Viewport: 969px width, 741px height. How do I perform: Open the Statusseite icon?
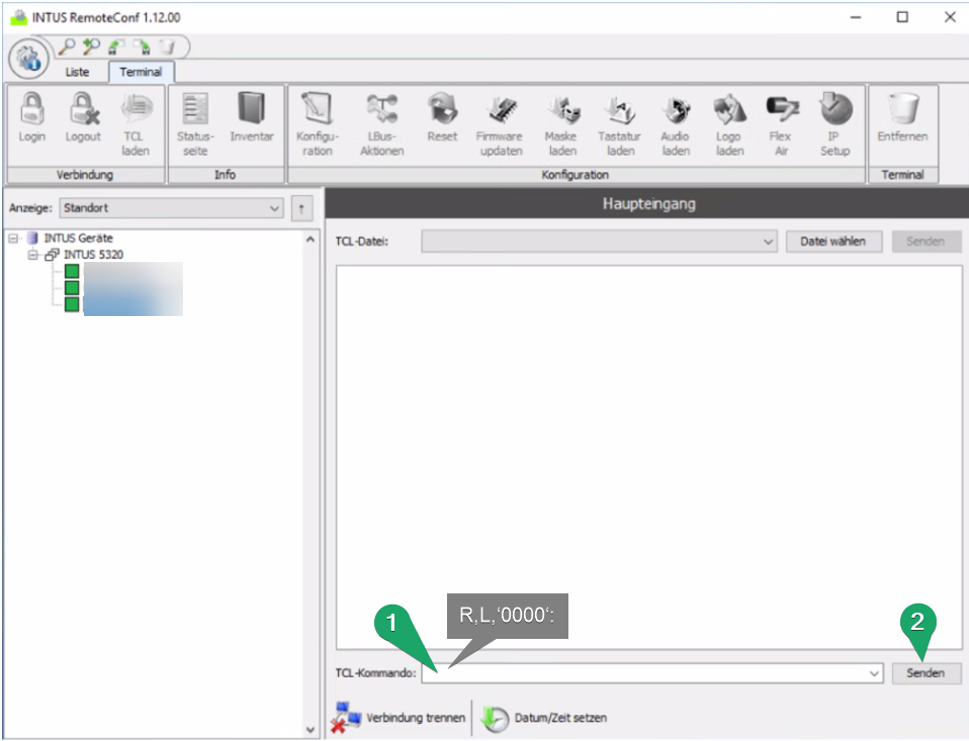point(195,110)
